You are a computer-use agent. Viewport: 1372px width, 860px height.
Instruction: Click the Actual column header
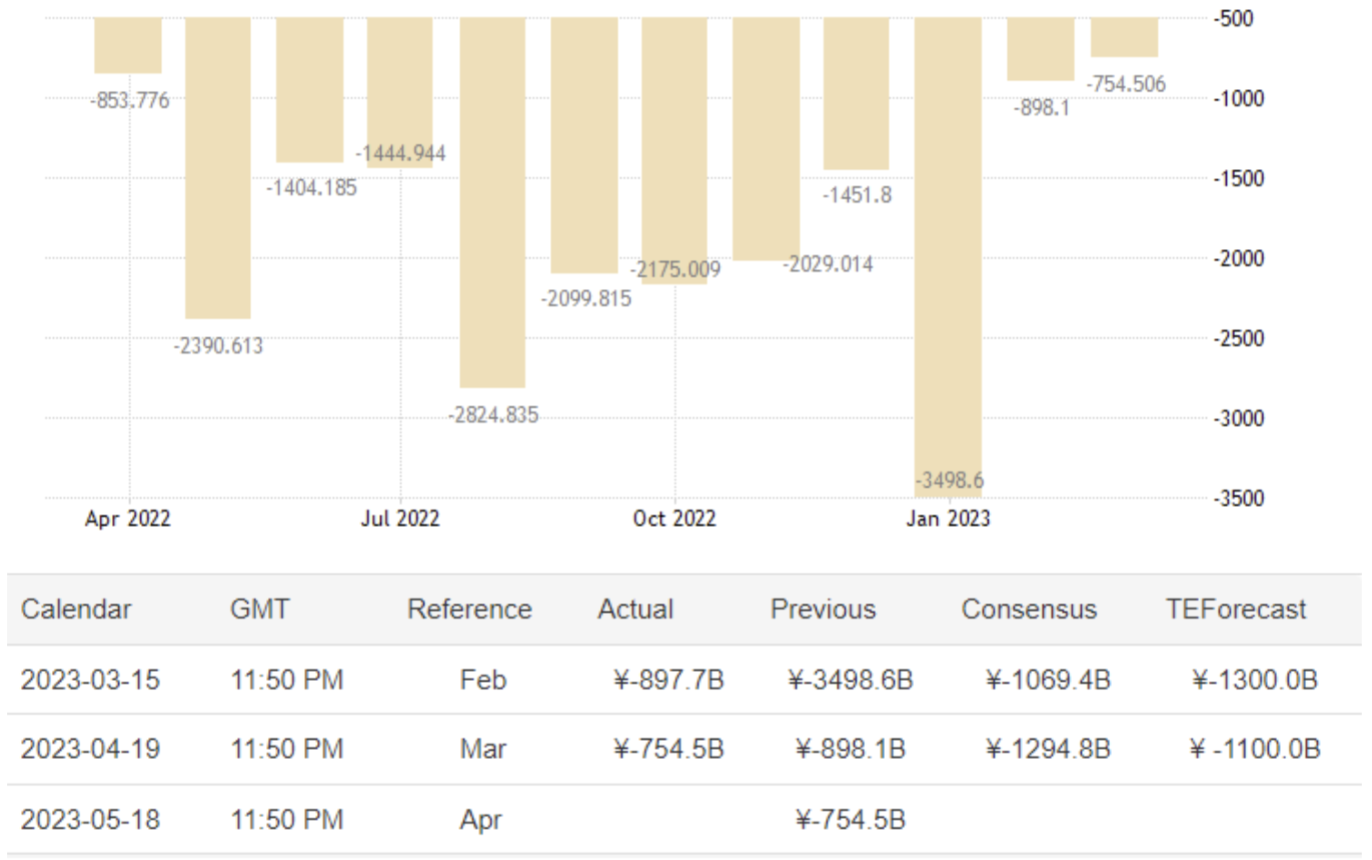point(636,609)
